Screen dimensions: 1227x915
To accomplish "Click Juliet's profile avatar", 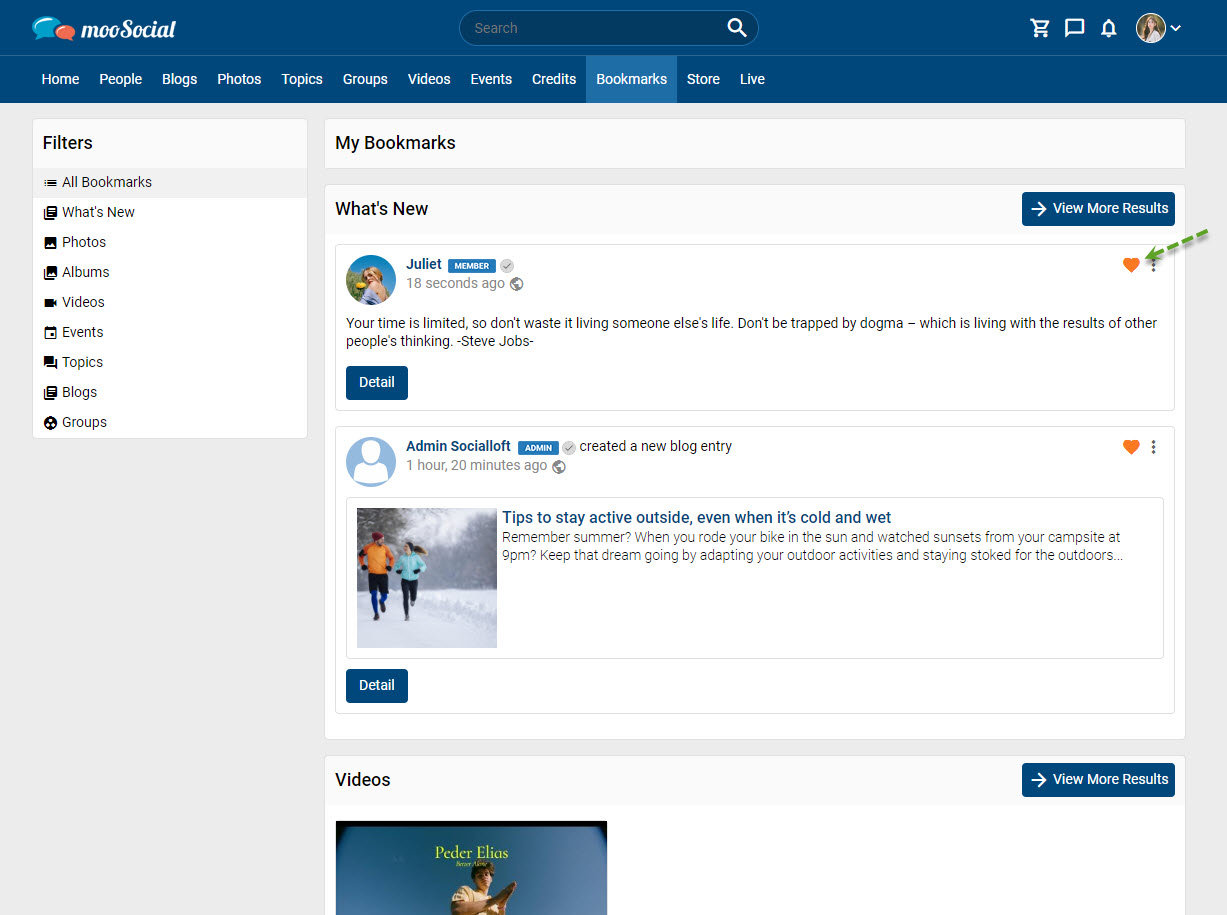I will click(371, 280).
